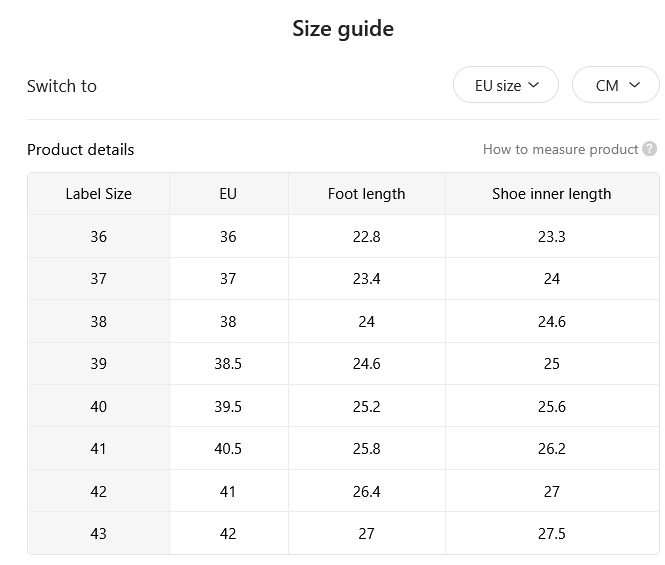Click shoe inner length 27.5 cell
This screenshot has height=565, width=665.
coord(552,533)
